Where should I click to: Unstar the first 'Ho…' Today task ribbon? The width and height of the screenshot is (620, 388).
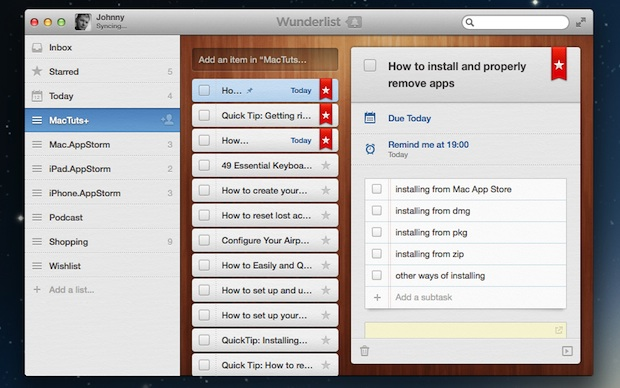tap(326, 91)
